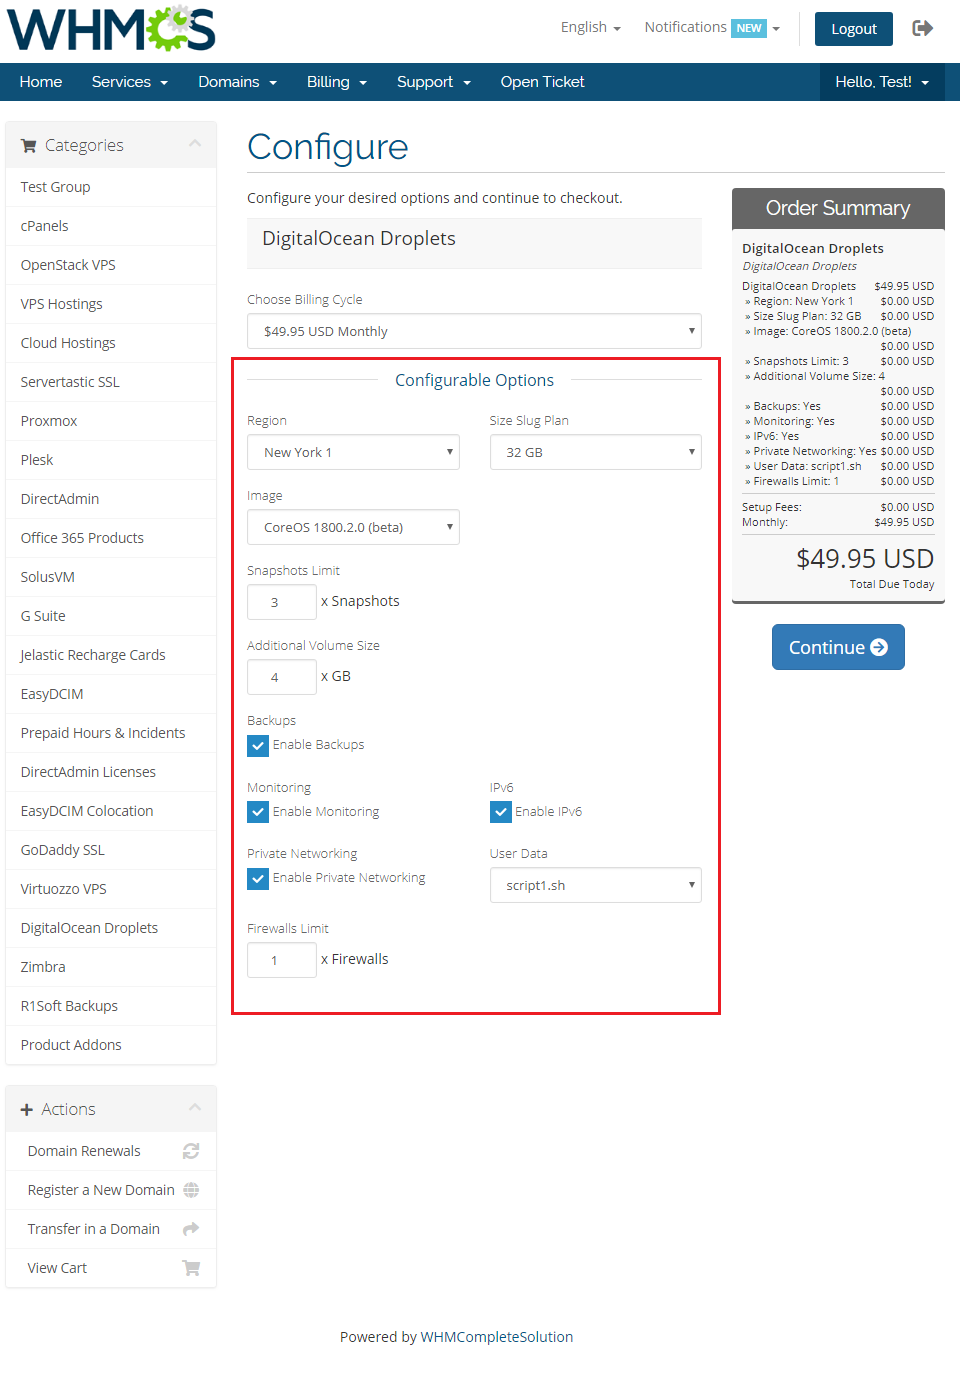Open the Support menu
This screenshot has height=1377, width=960.
(434, 82)
